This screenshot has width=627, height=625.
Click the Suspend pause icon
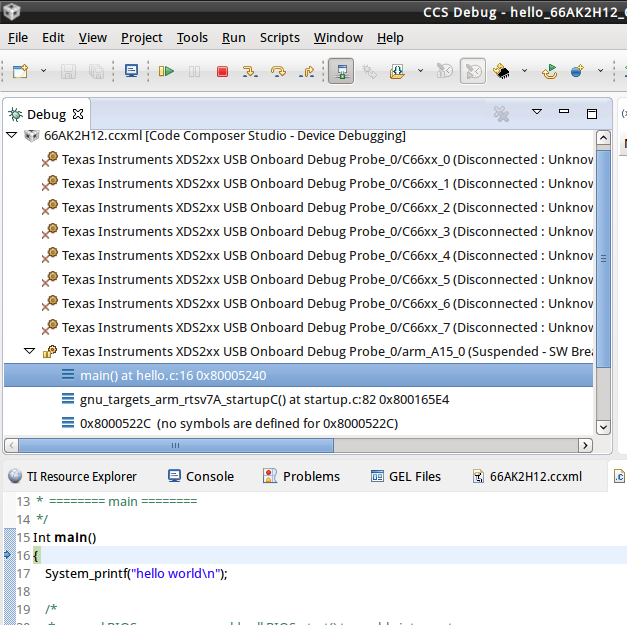(194, 72)
